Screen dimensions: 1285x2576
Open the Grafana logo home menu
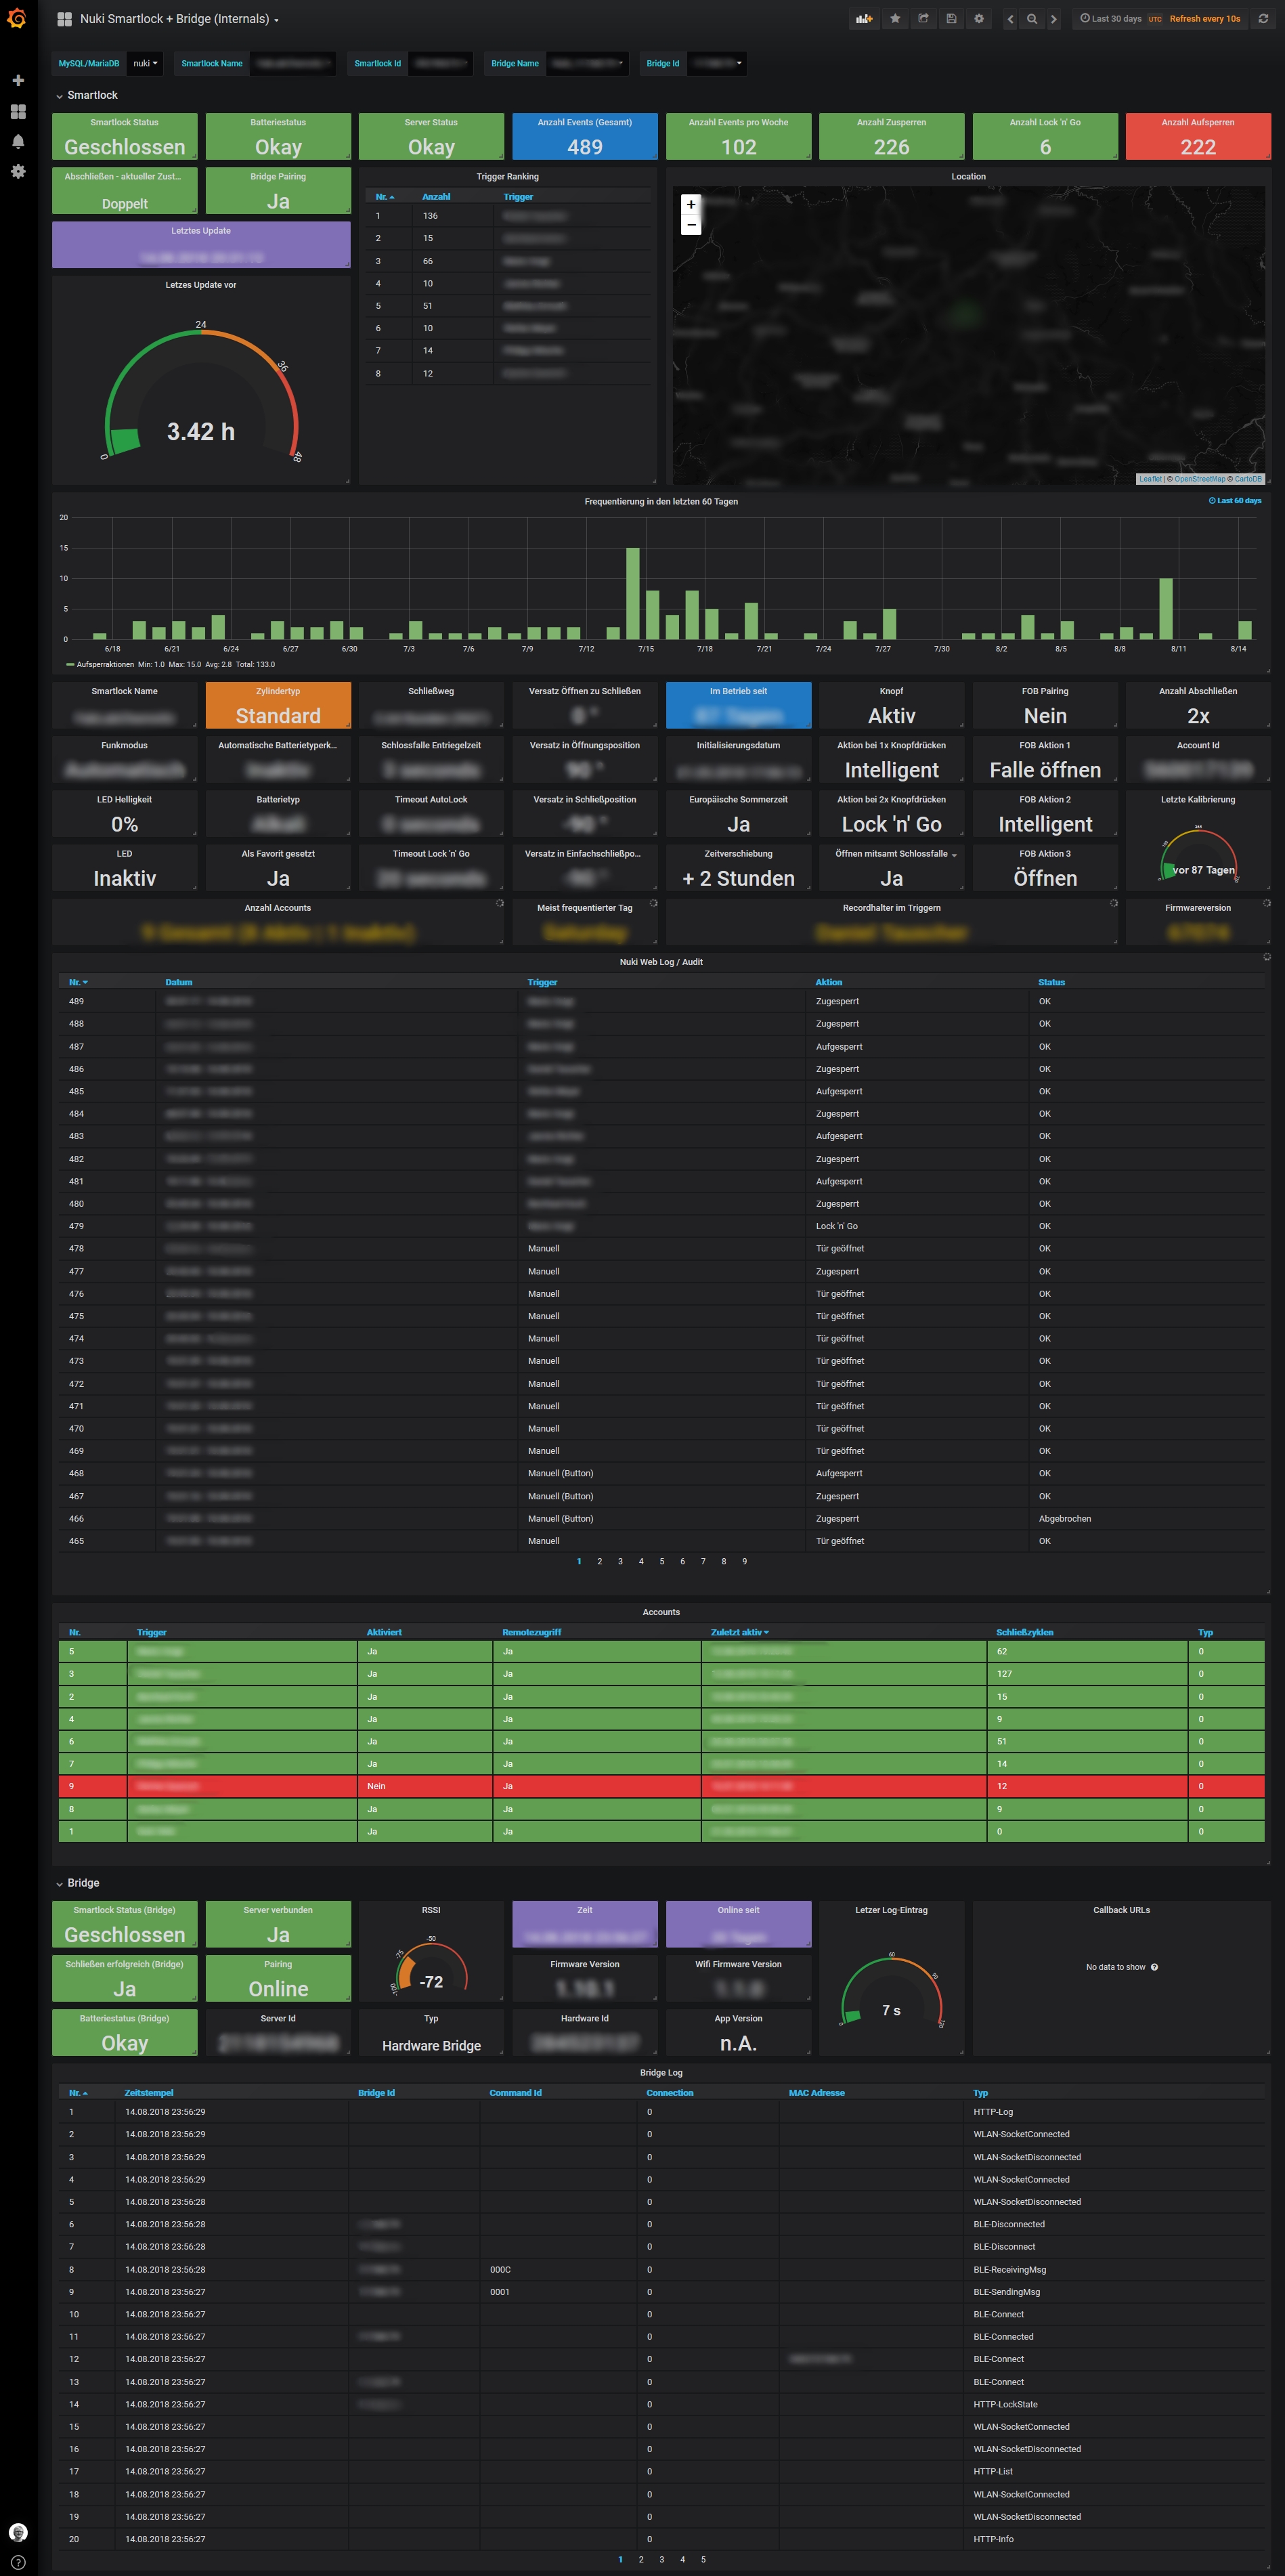coord(17,18)
